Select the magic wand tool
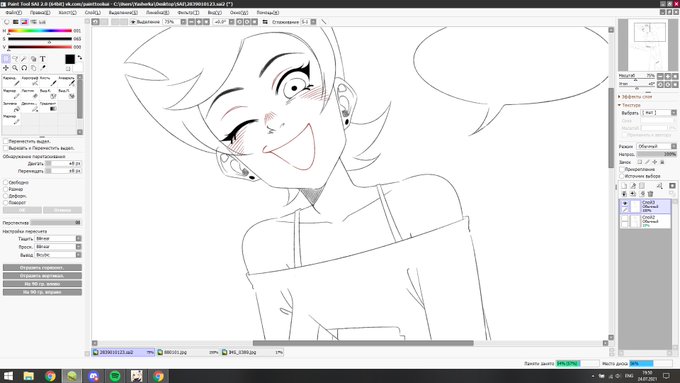 (x=24, y=59)
